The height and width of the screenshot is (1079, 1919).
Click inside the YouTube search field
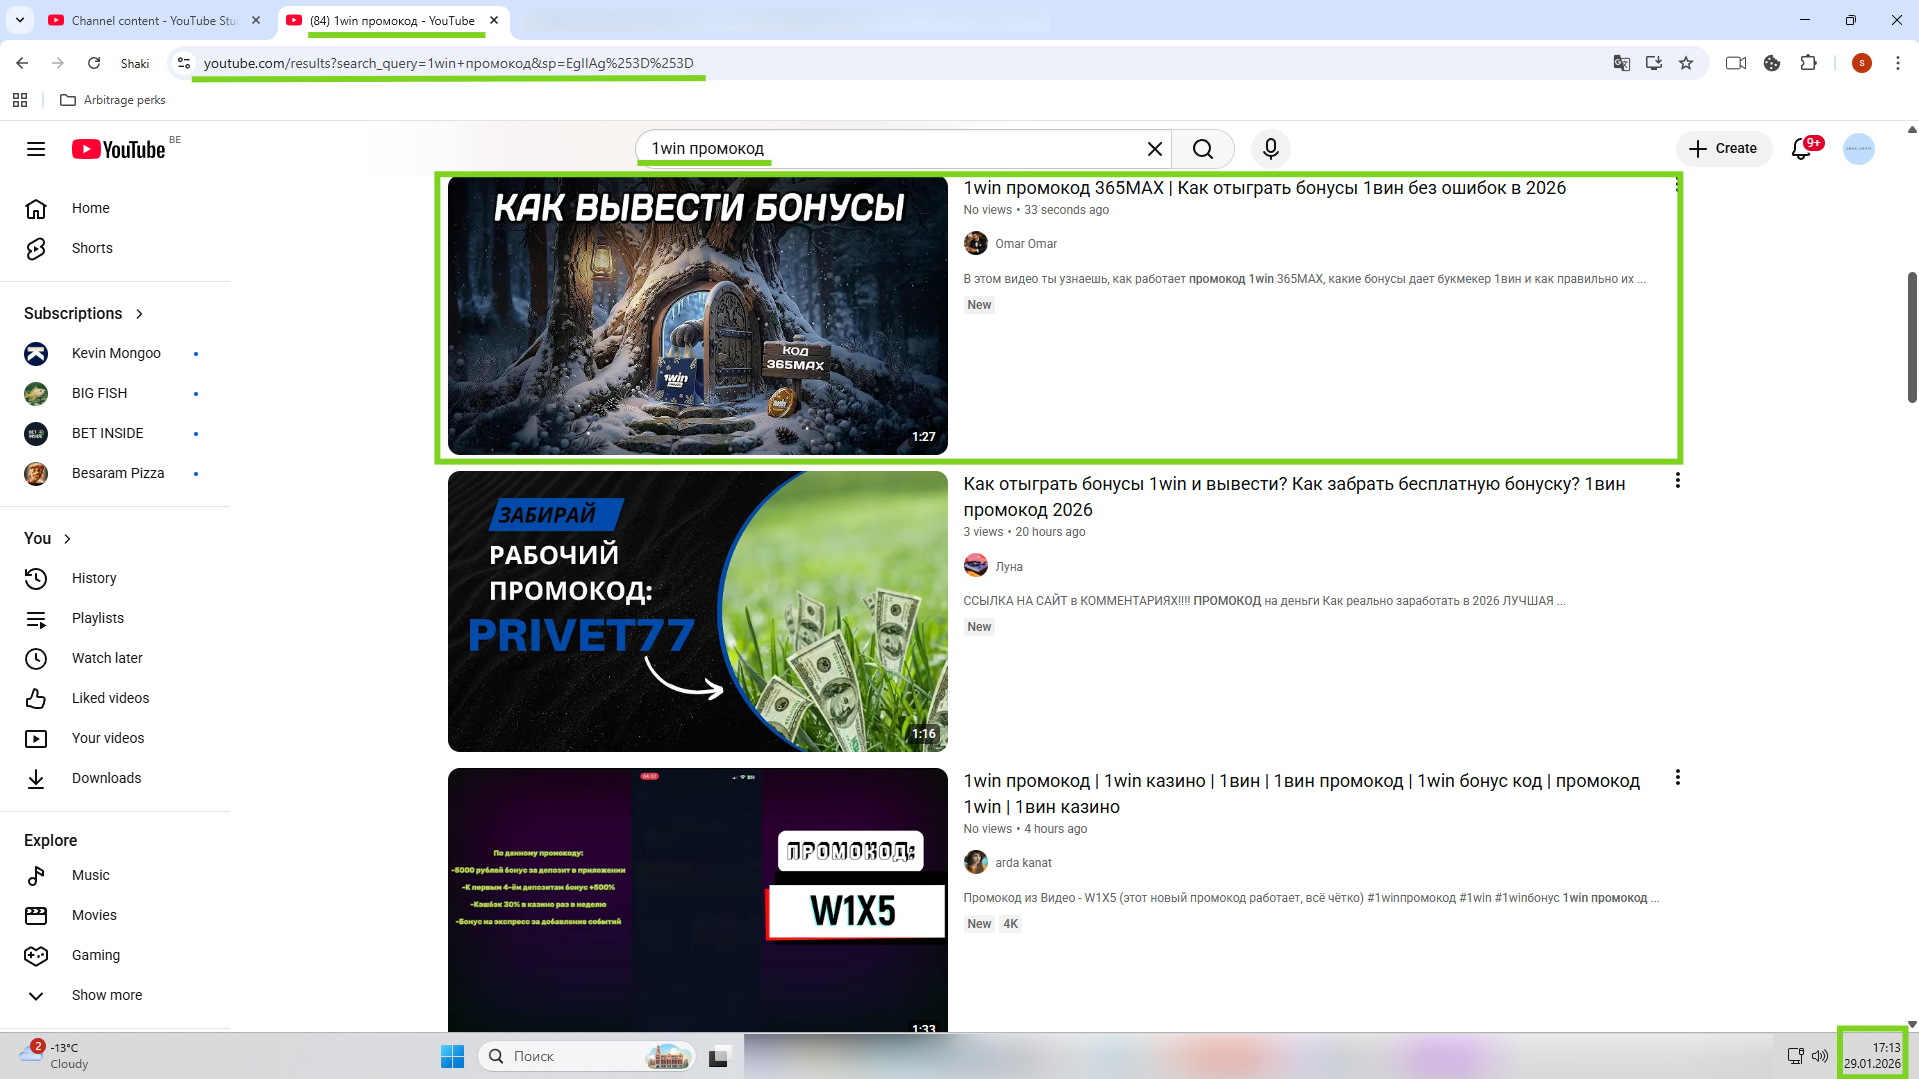(890, 149)
